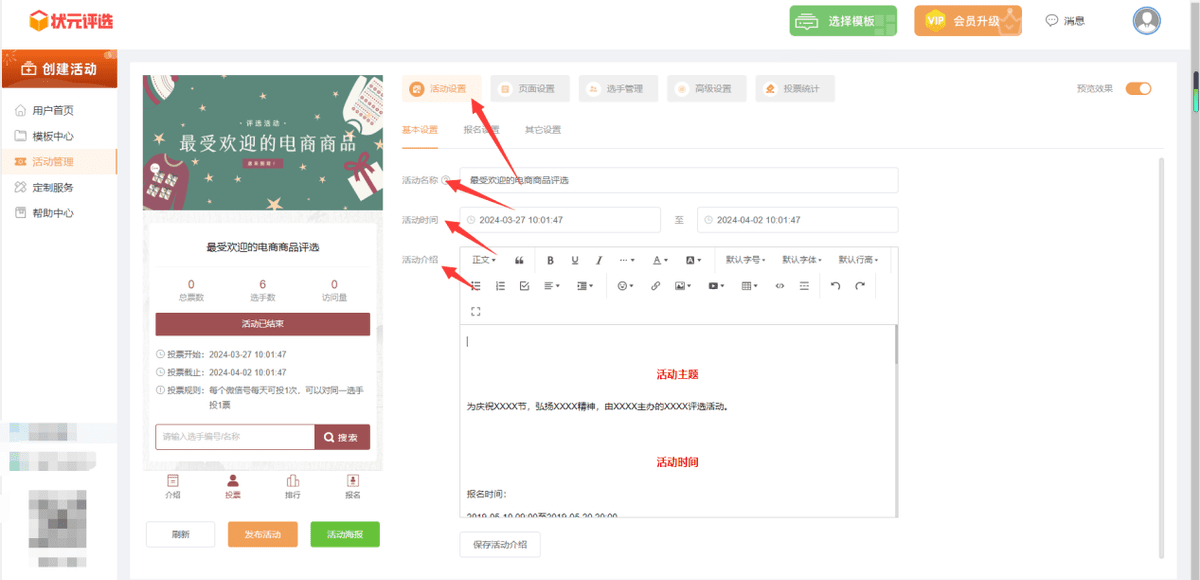Enter fullscreen mode with the editor expand icon
The image size is (1200, 580).
tap(475, 311)
